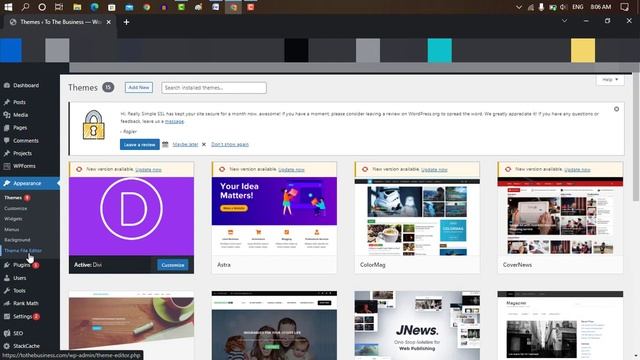The width and height of the screenshot is (640, 360).
Task: Open the ENG language switcher
Action: tap(578, 7)
